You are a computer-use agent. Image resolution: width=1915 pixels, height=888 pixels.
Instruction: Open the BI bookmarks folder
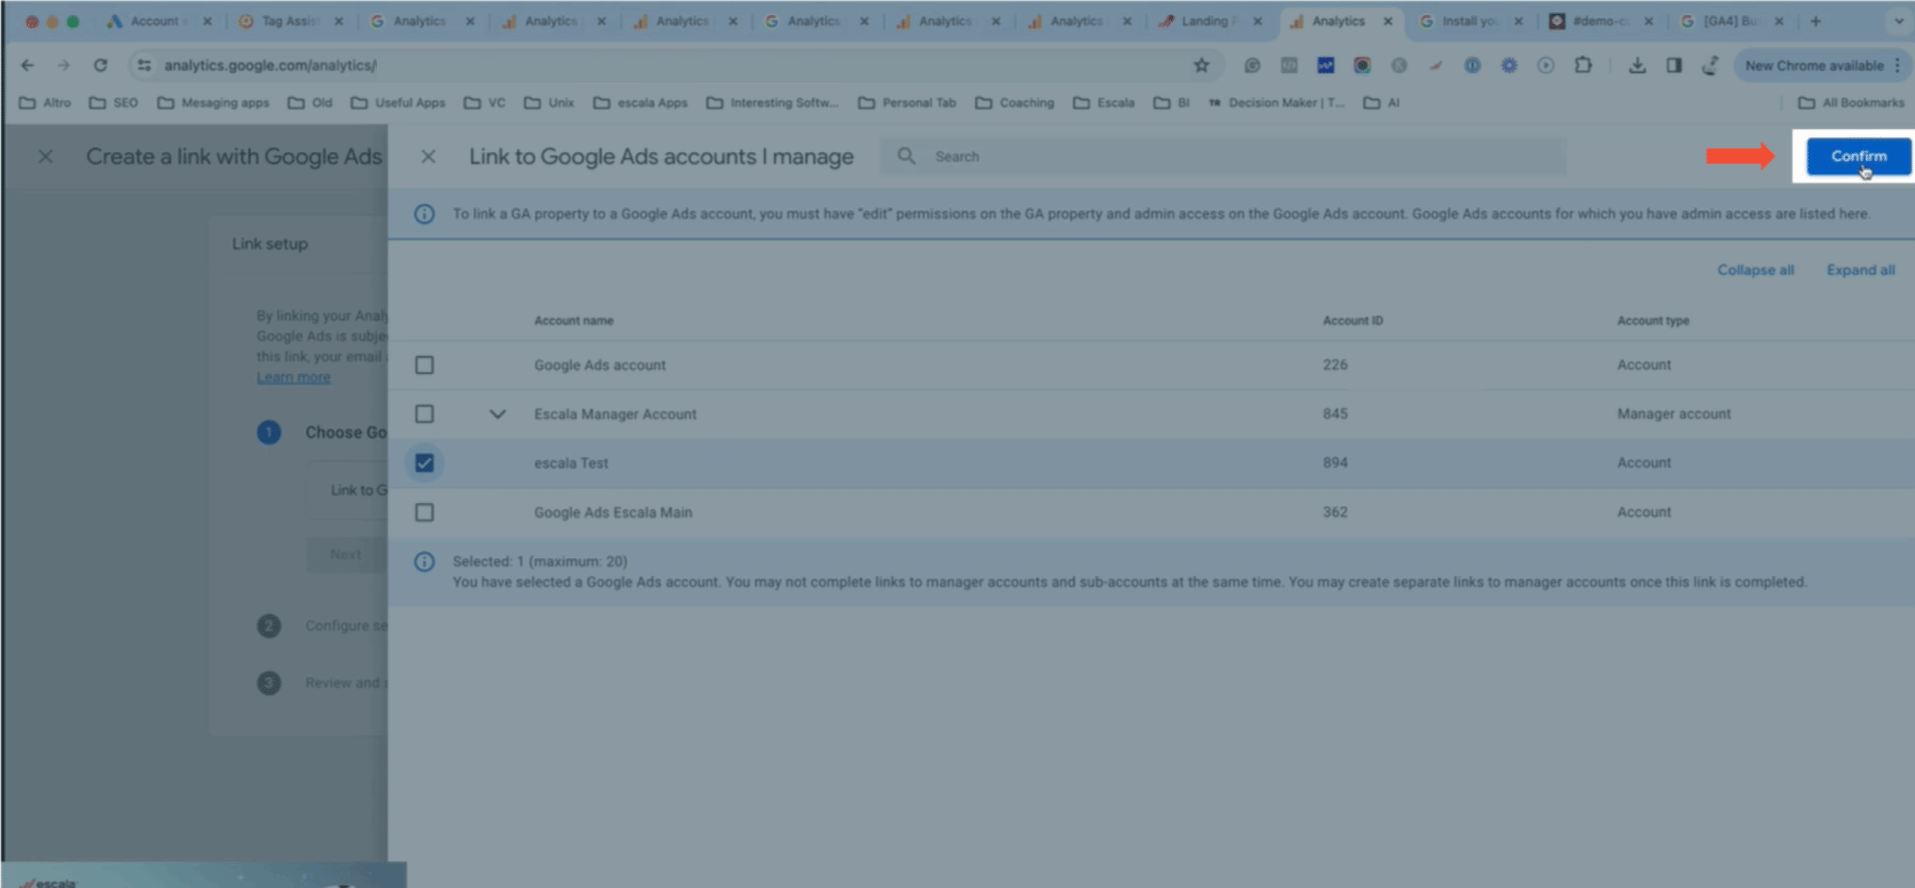(1172, 102)
